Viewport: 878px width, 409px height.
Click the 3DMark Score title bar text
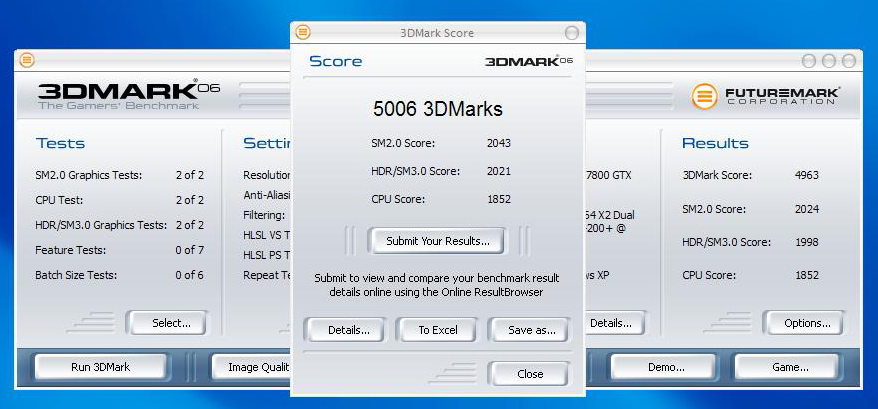437,33
